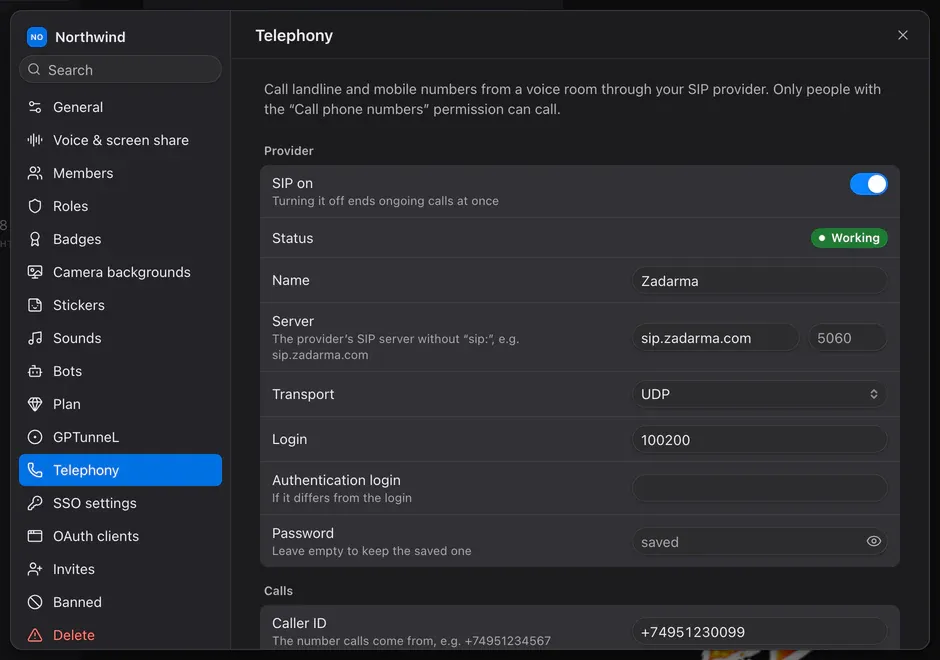Click 'If it differs from the login' hint
Screen dimensions: 940x660
point(342,498)
